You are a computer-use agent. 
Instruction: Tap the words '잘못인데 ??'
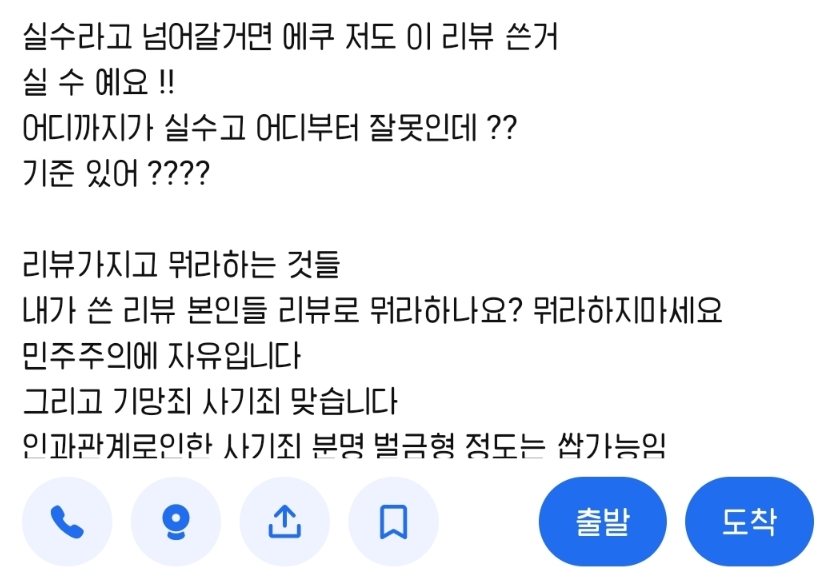[x=443, y=128]
